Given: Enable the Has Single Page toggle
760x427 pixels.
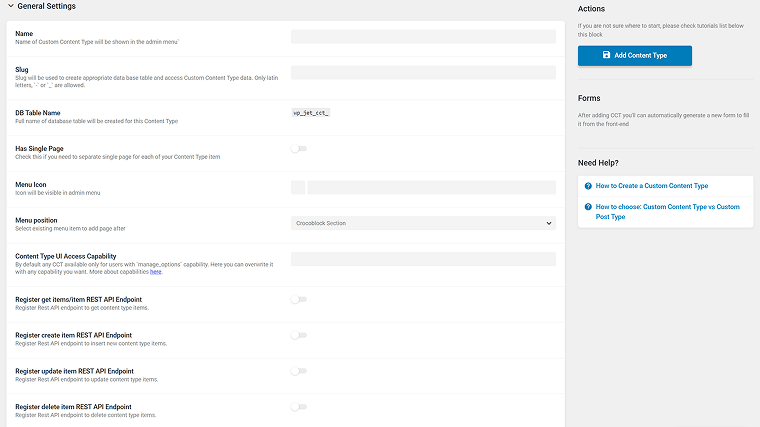Looking at the screenshot, I should [299, 149].
